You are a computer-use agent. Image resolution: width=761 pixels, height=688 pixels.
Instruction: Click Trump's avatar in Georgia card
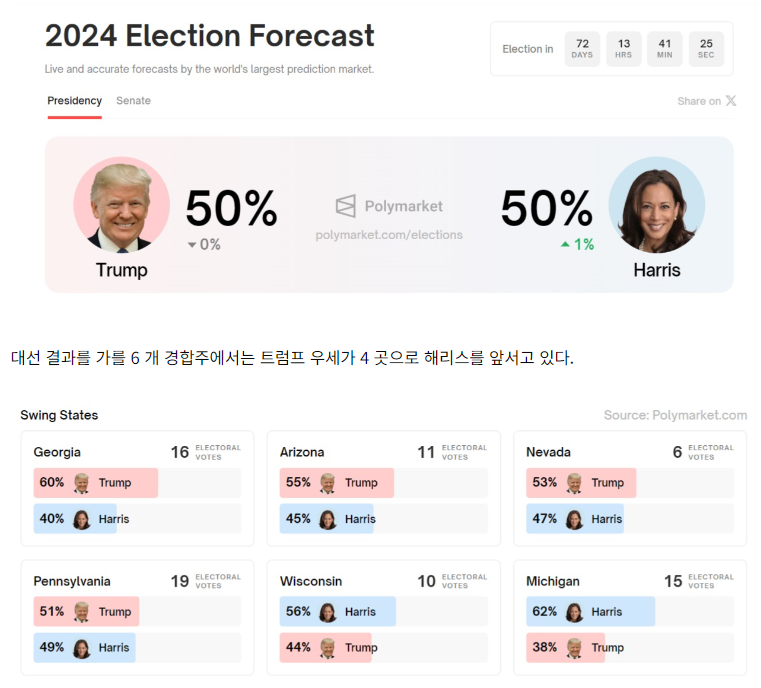pyautogui.click(x=82, y=483)
